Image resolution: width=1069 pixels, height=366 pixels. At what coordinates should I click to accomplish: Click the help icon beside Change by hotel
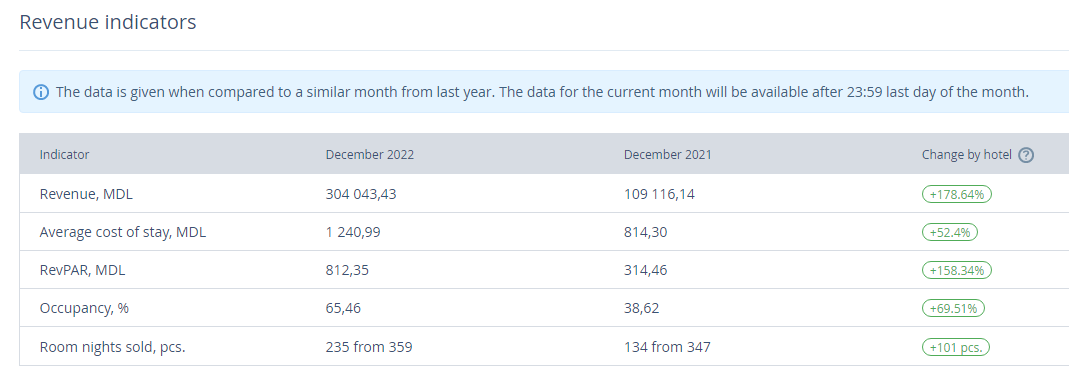[1025, 155]
